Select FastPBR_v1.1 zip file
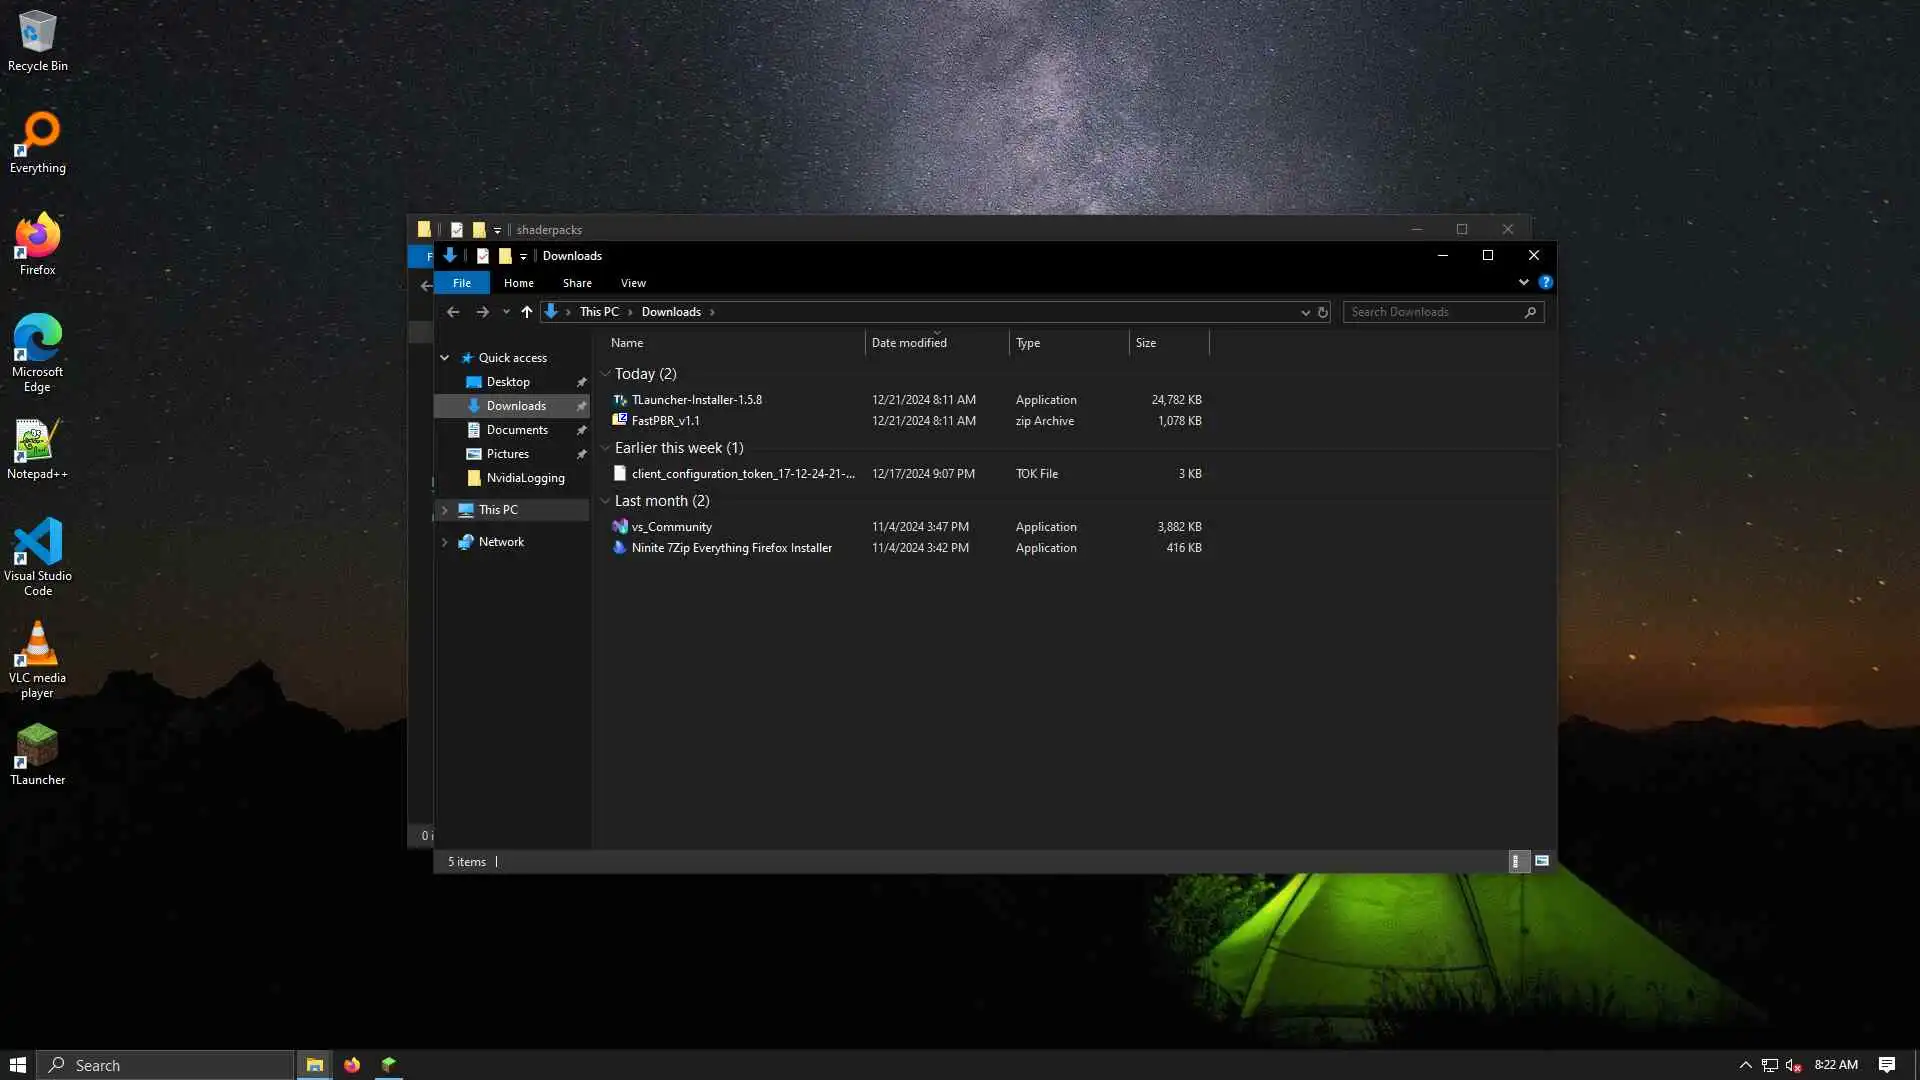 pos(665,421)
